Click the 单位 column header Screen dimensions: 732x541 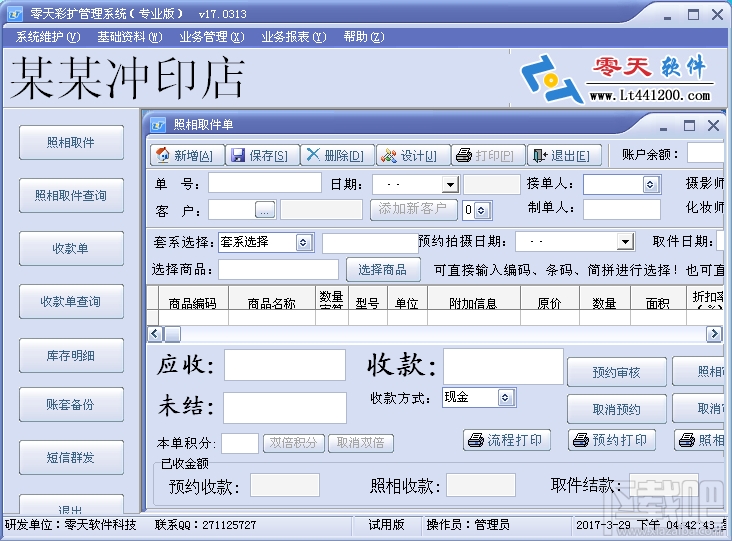[407, 298]
